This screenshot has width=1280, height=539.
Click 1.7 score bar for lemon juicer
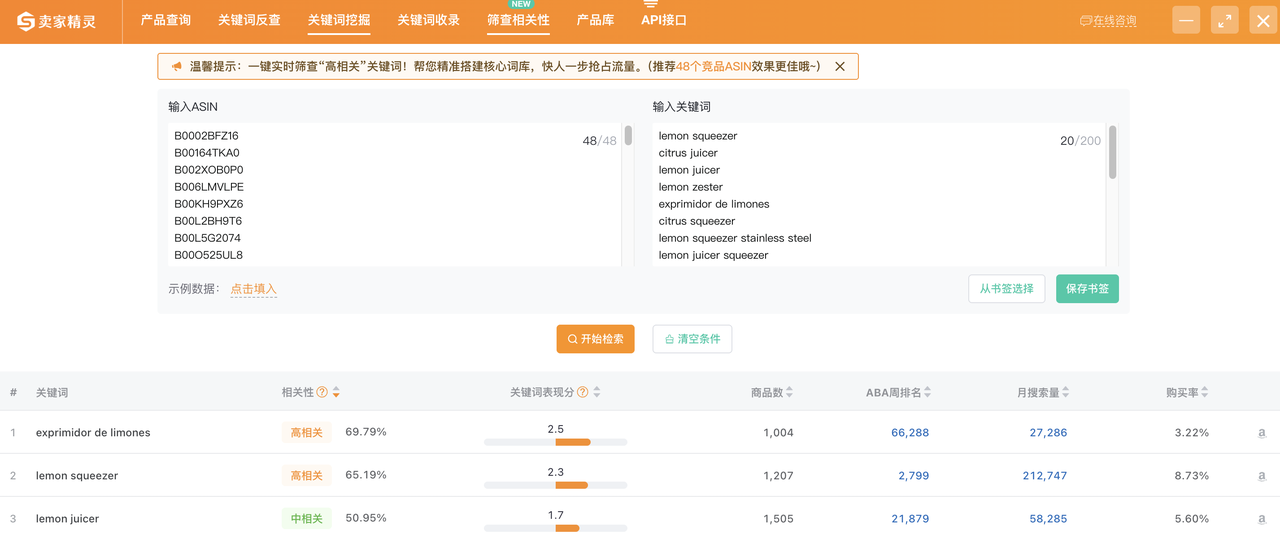[x=556, y=527]
